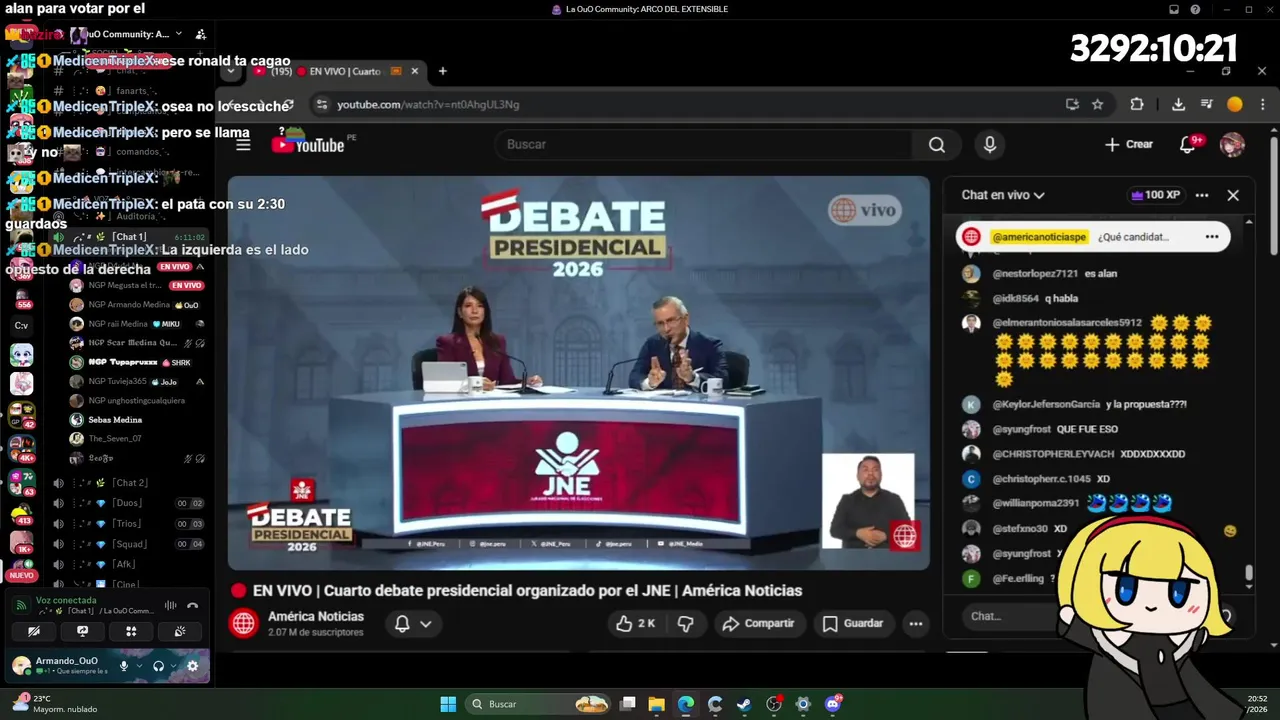Image resolution: width=1280 pixels, height=720 pixels.
Task: Focus the YouTube Buscar search field
Action: point(703,145)
